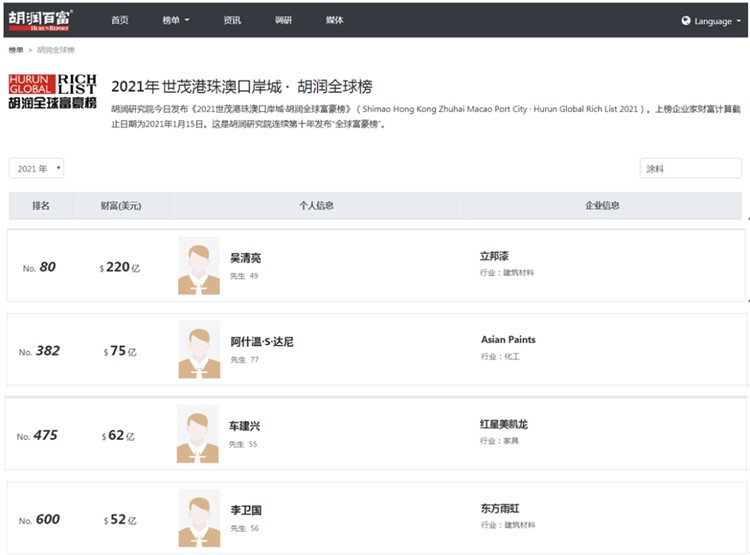
Task: Open the 媒体 menu item
Action: [x=334, y=20]
